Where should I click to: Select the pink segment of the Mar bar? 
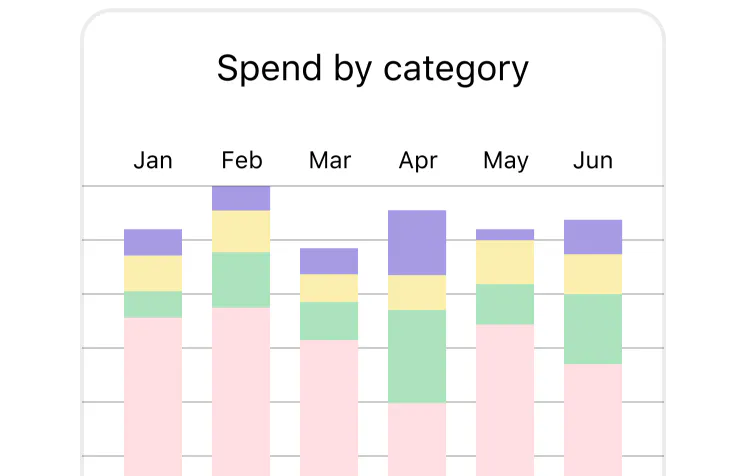329,407
